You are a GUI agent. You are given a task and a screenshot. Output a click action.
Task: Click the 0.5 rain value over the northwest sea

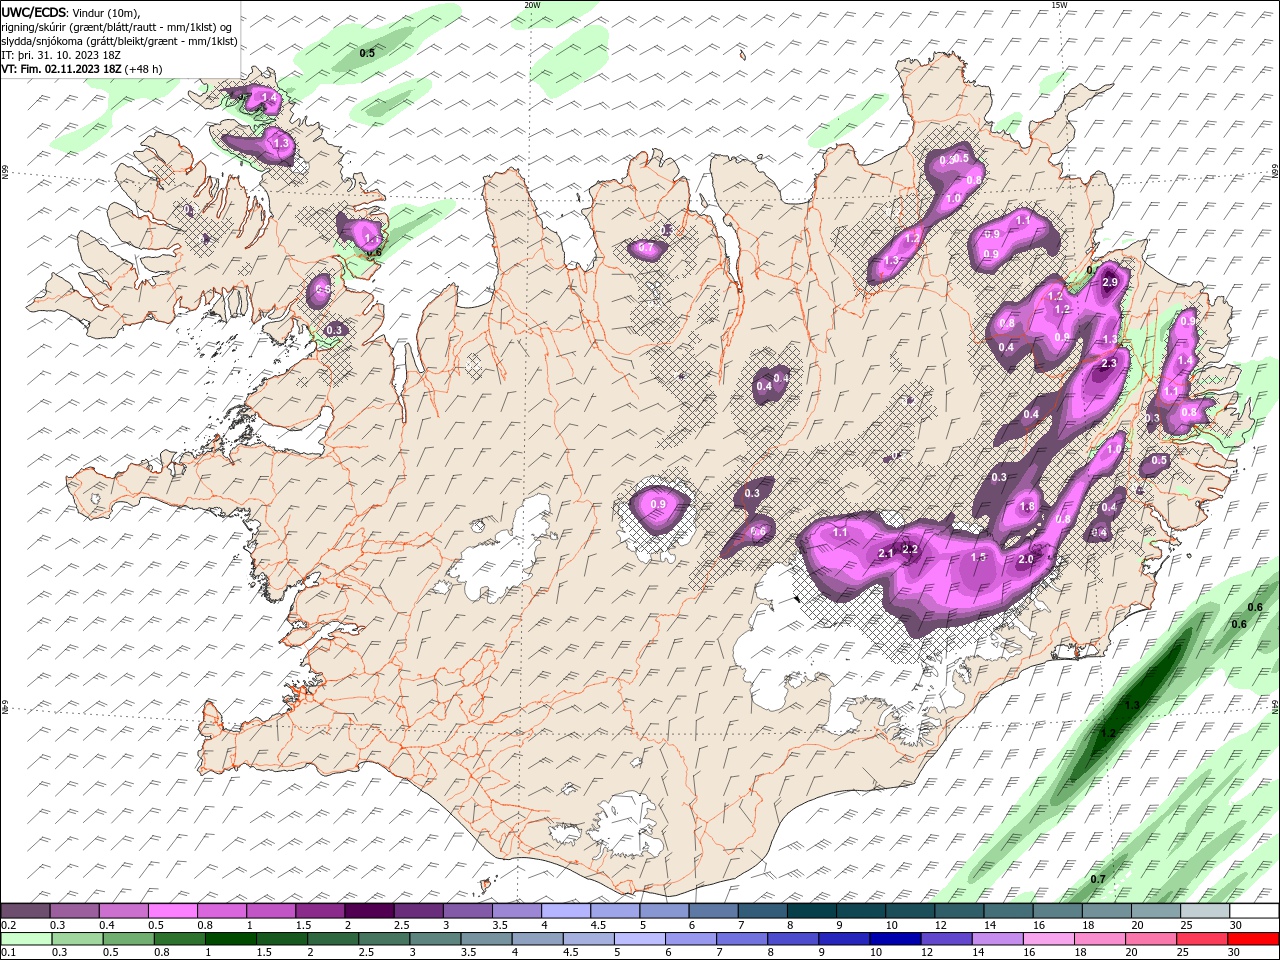click(367, 52)
